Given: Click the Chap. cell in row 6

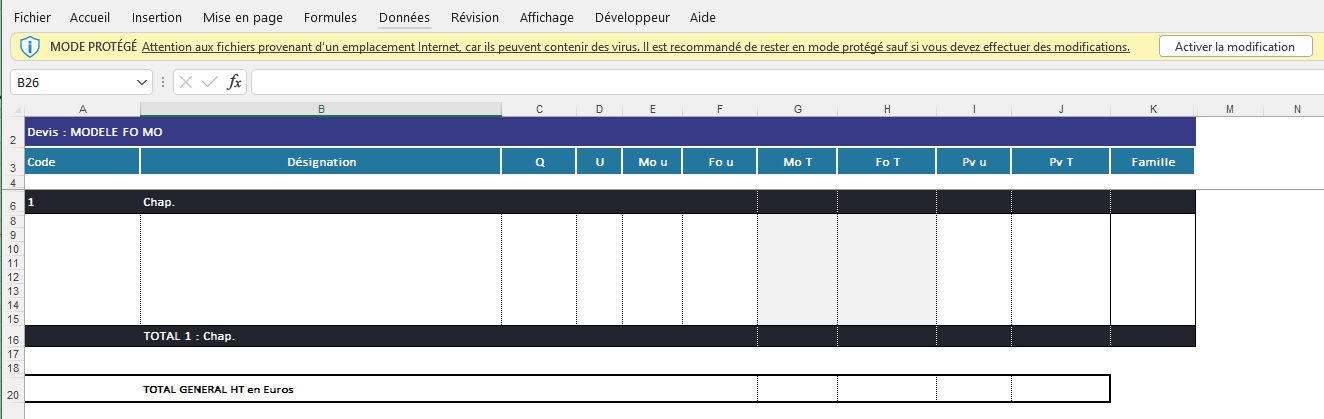Looking at the screenshot, I should coord(321,202).
